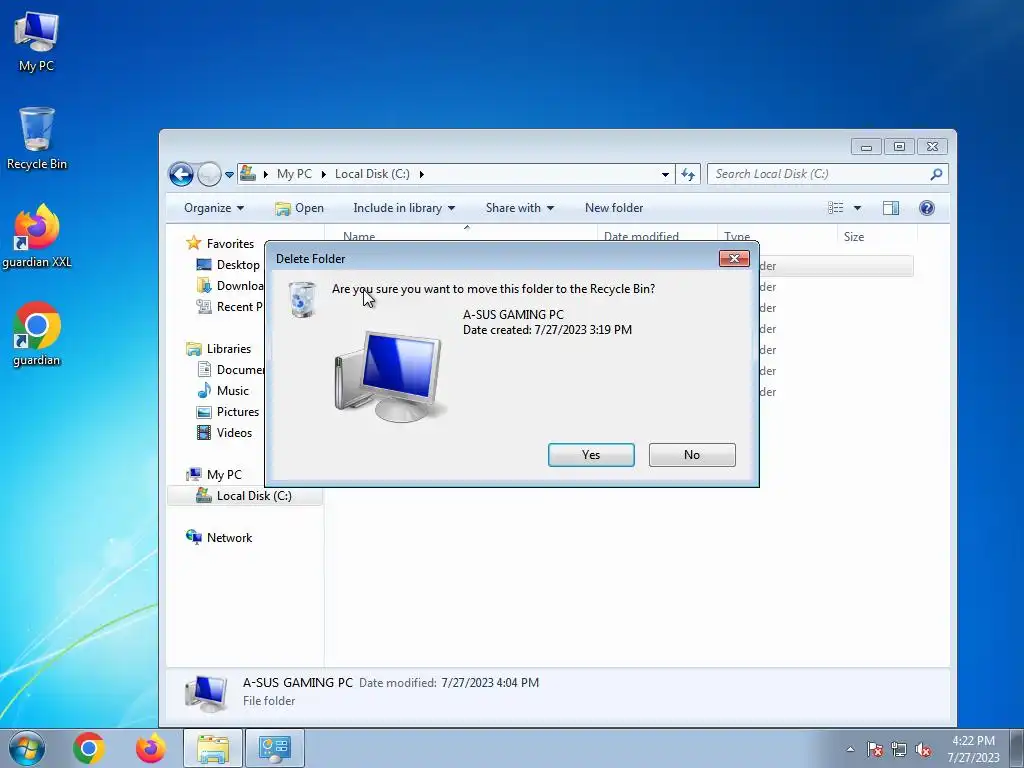
Task: Select My PC in address breadcrumb
Action: click(294, 174)
